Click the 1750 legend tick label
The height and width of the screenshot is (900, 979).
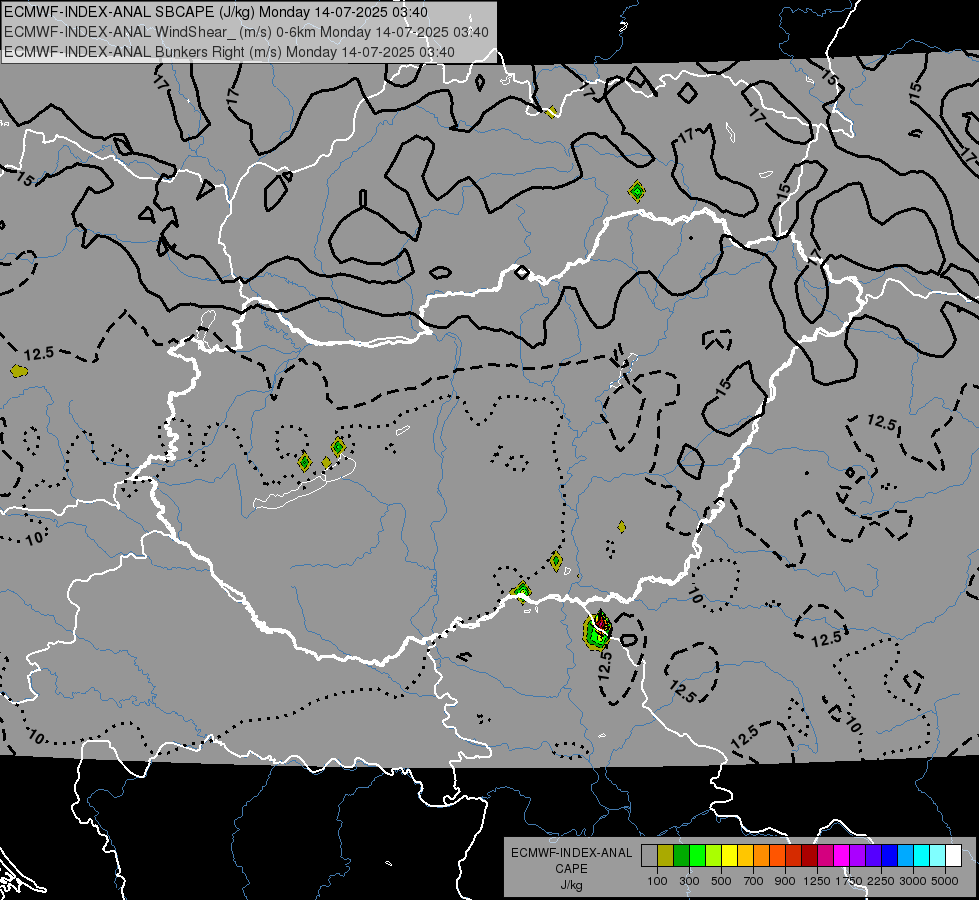[x=849, y=881]
